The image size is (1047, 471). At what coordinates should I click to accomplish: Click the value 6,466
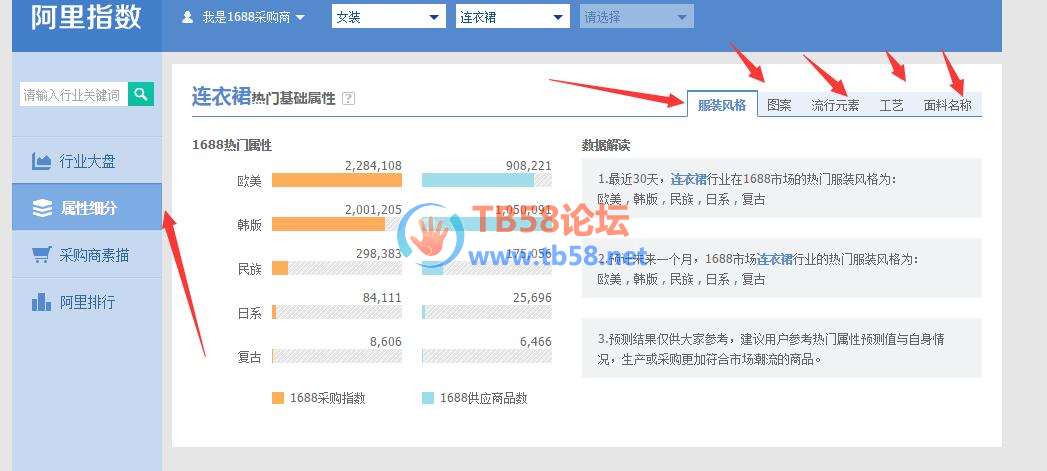(x=536, y=341)
